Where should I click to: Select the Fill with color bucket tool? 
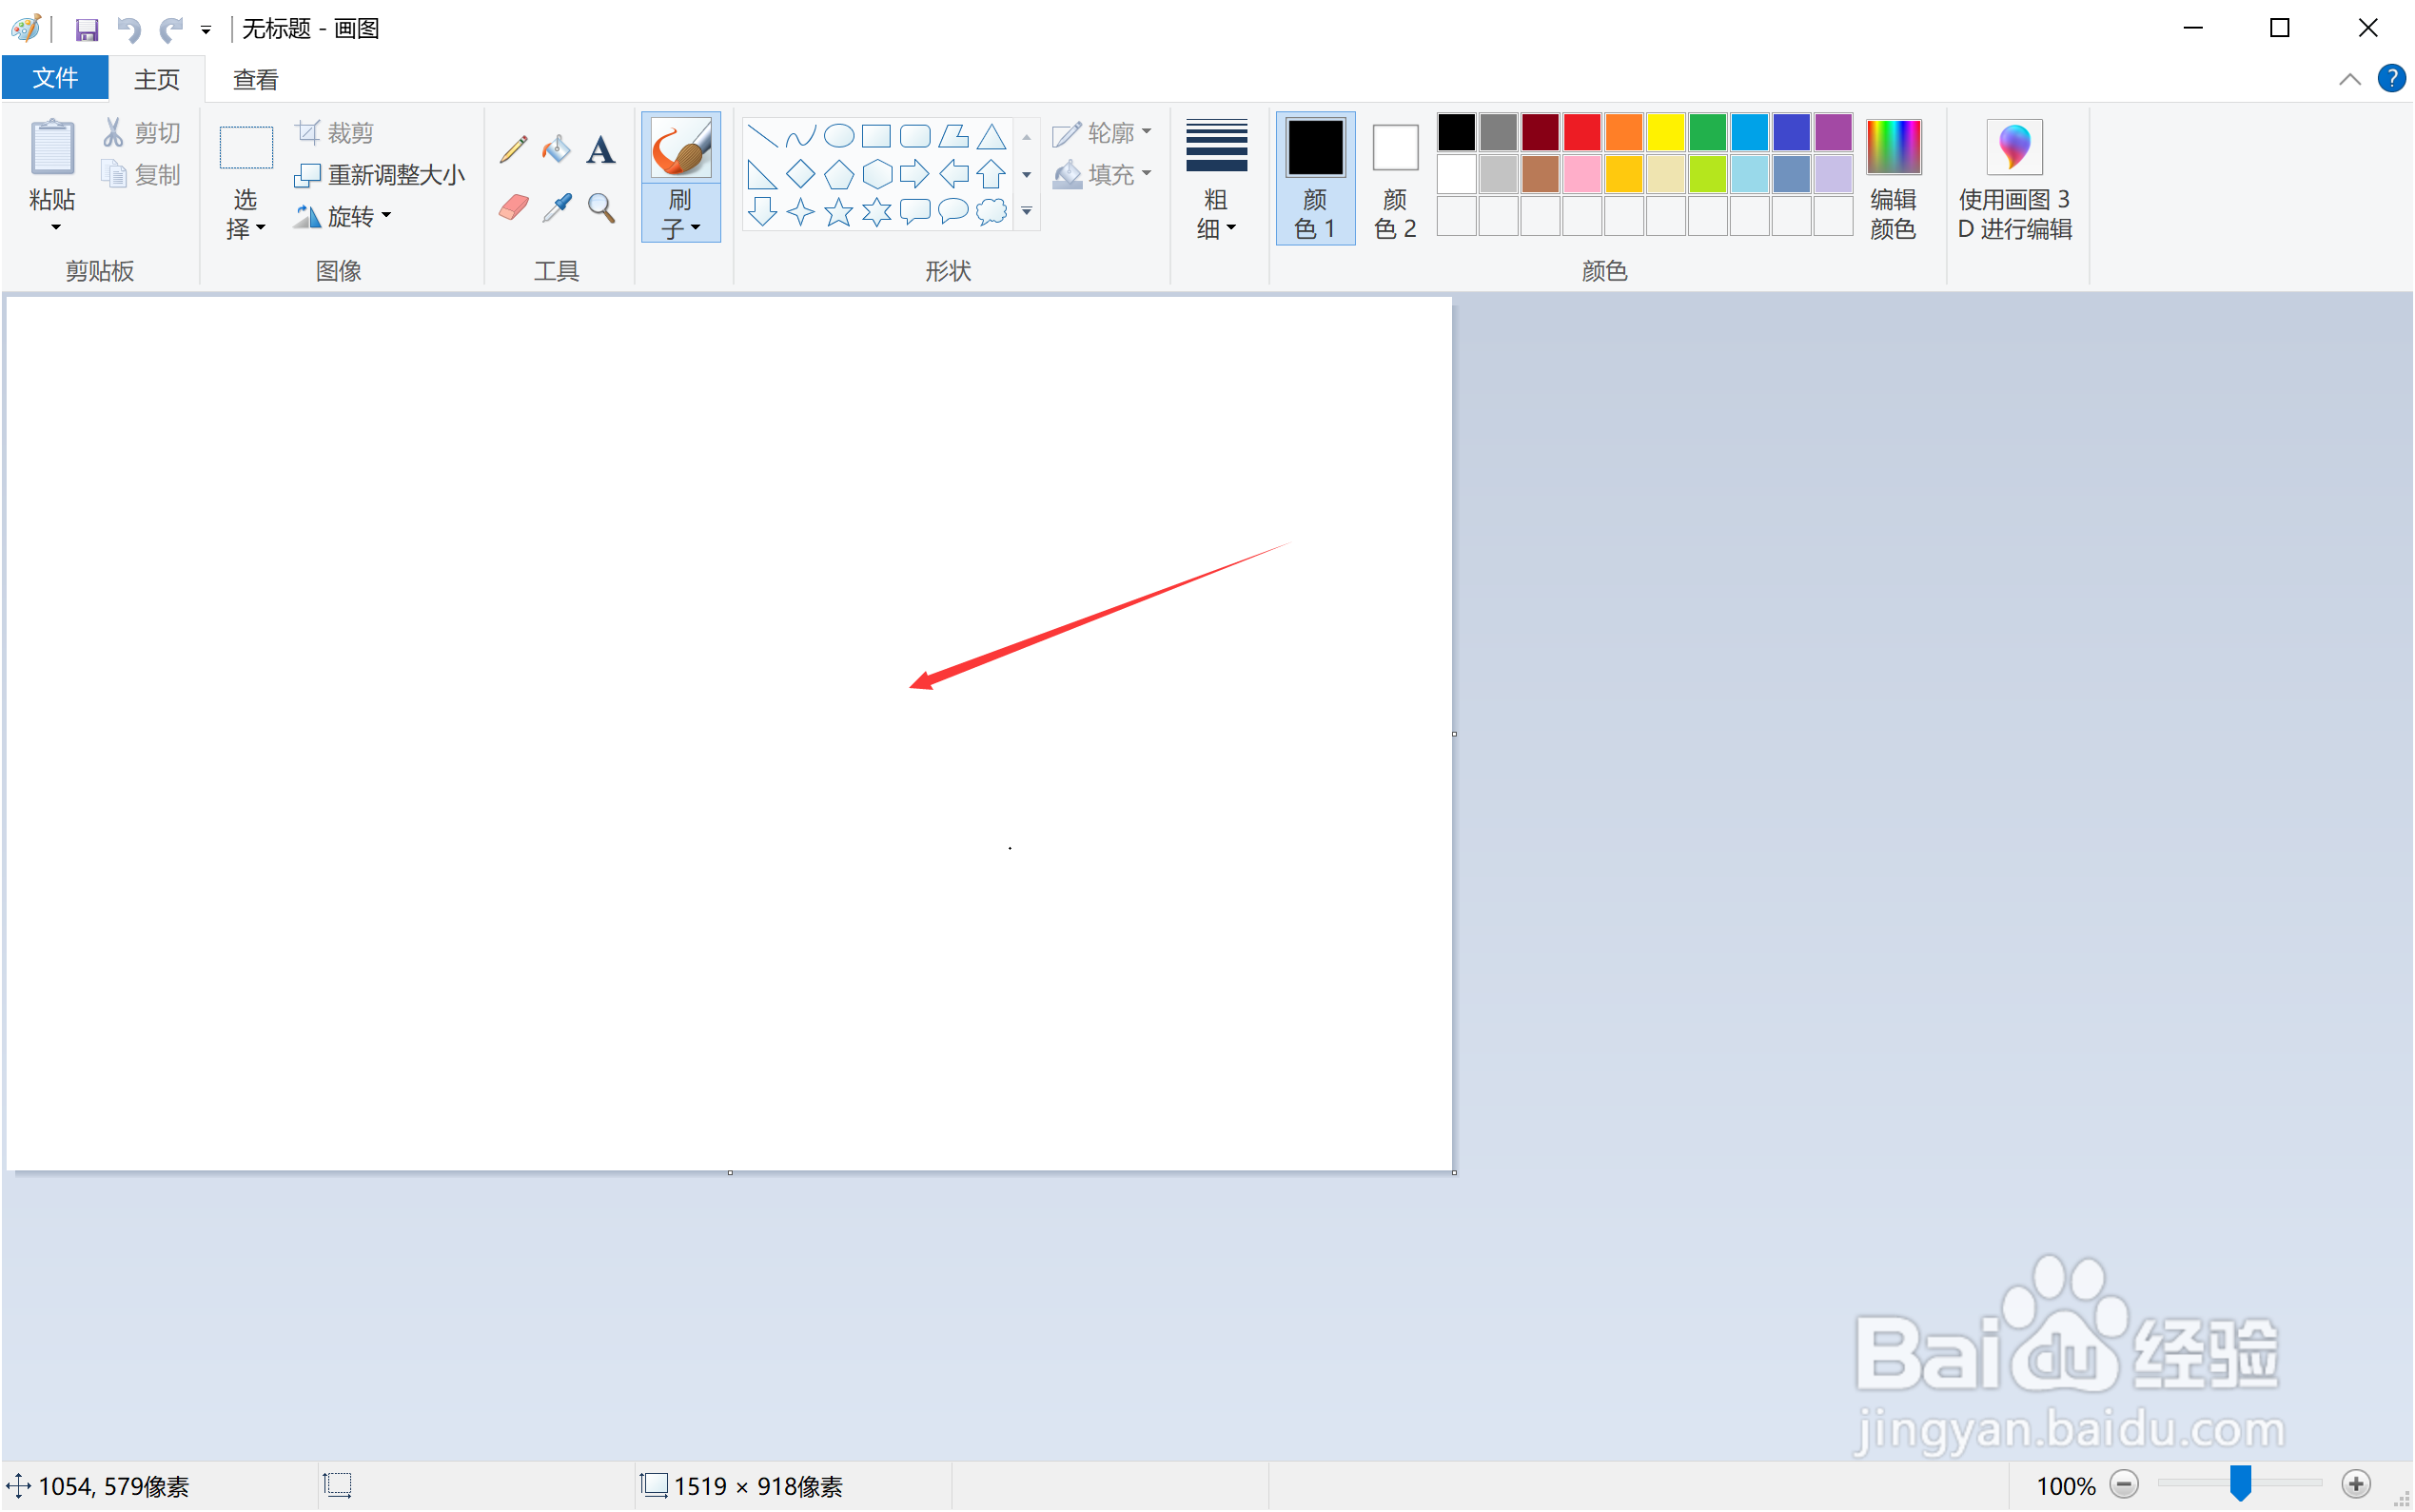click(x=556, y=150)
